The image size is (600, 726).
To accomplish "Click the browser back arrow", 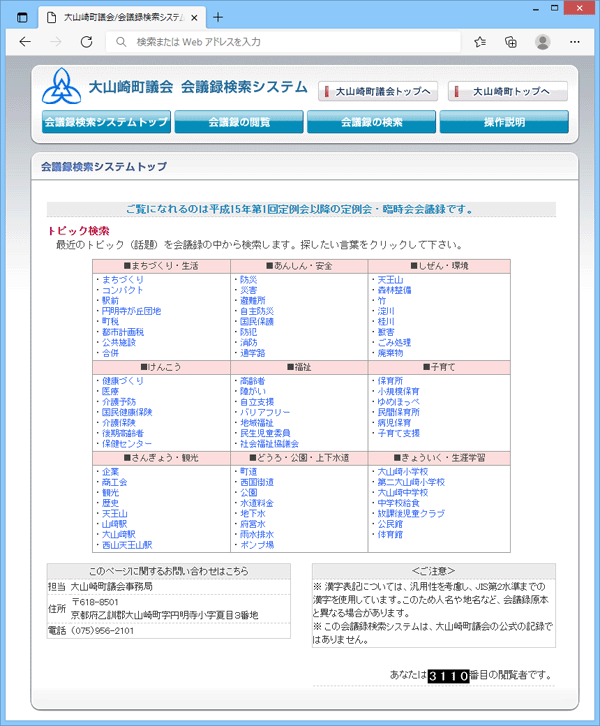I will point(25,42).
